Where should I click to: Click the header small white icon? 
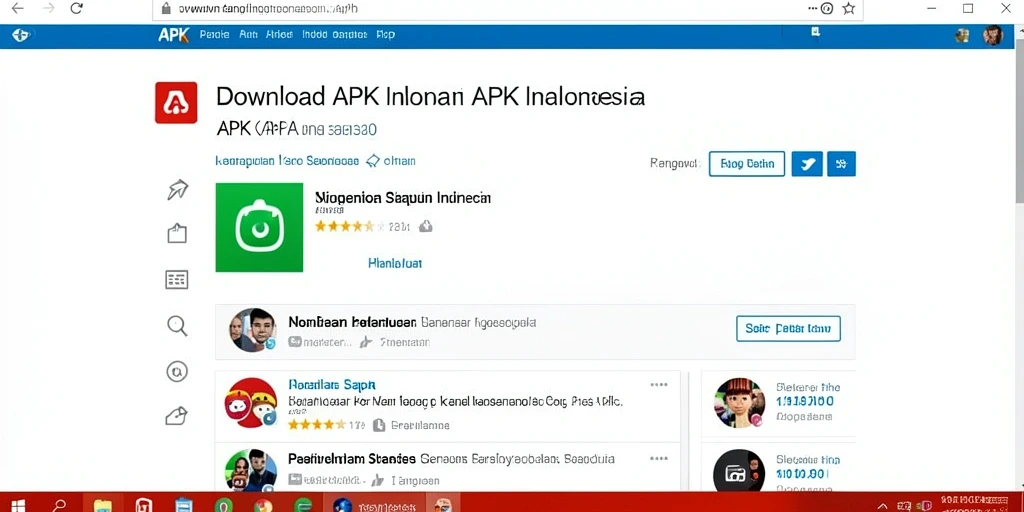coord(815,31)
